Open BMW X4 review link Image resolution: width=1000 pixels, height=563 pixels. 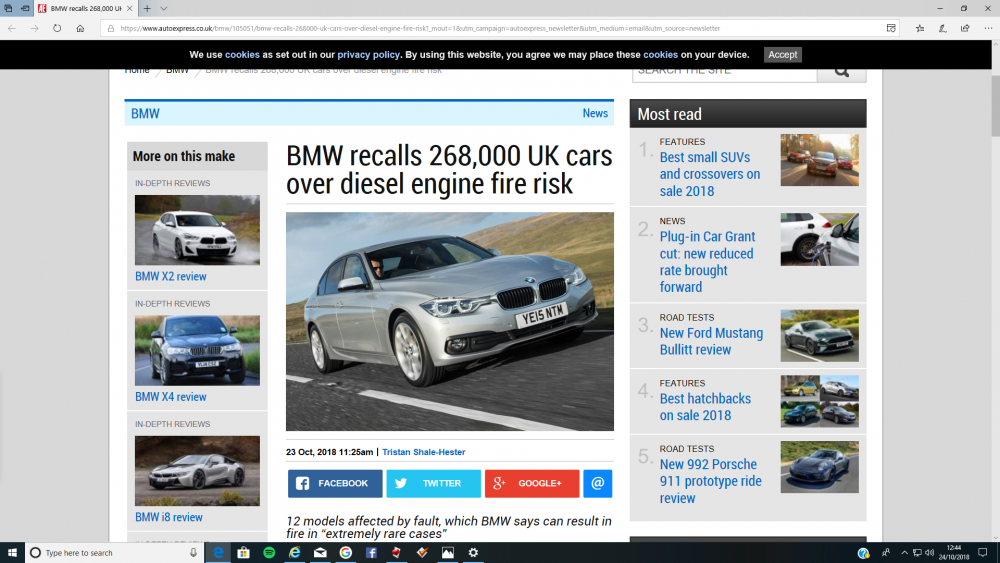(x=170, y=397)
